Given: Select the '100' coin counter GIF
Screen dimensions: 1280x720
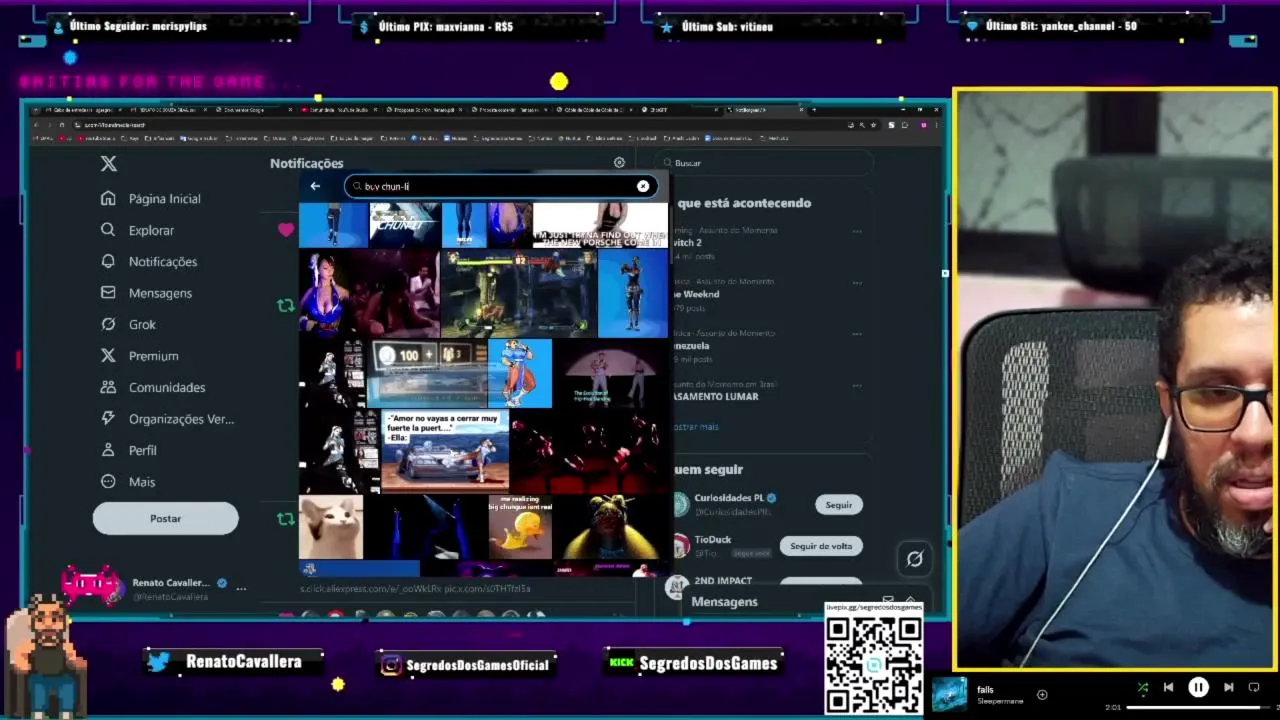Looking at the screenshot, I should click(x=427, y=374).
